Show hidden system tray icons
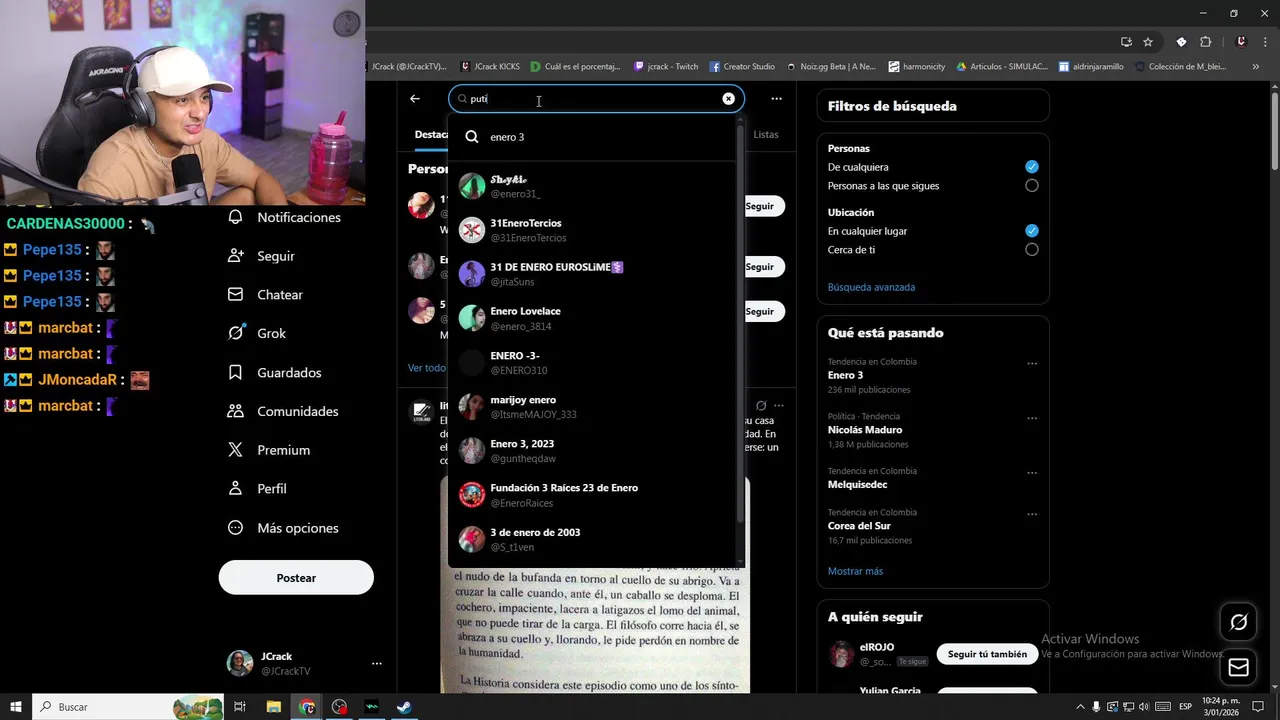The image size is (1280, 720). click(x=1080, y=707)
